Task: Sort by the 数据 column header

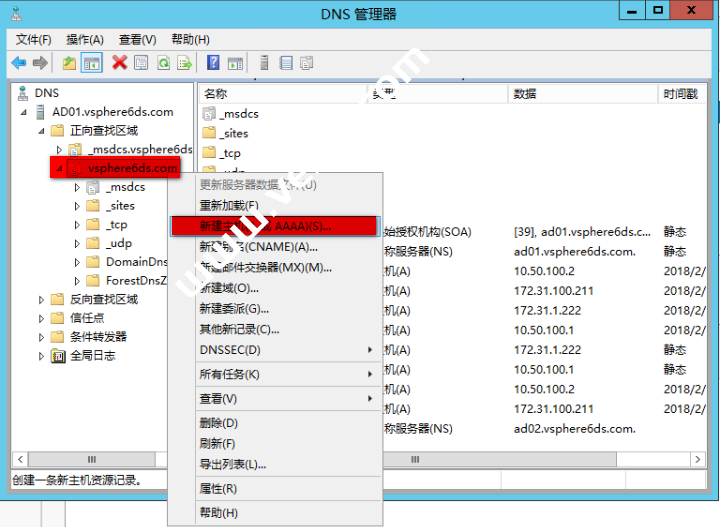Action: (x=583, y=94)
